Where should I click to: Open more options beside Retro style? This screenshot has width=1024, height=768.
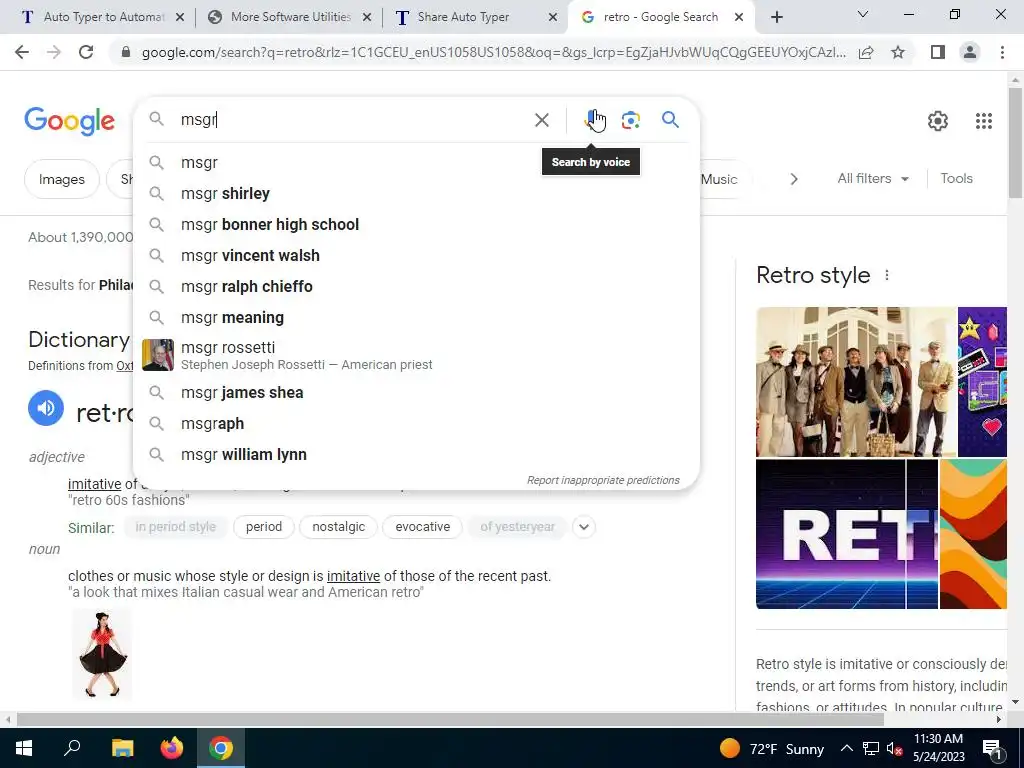(x=887, y=275)
